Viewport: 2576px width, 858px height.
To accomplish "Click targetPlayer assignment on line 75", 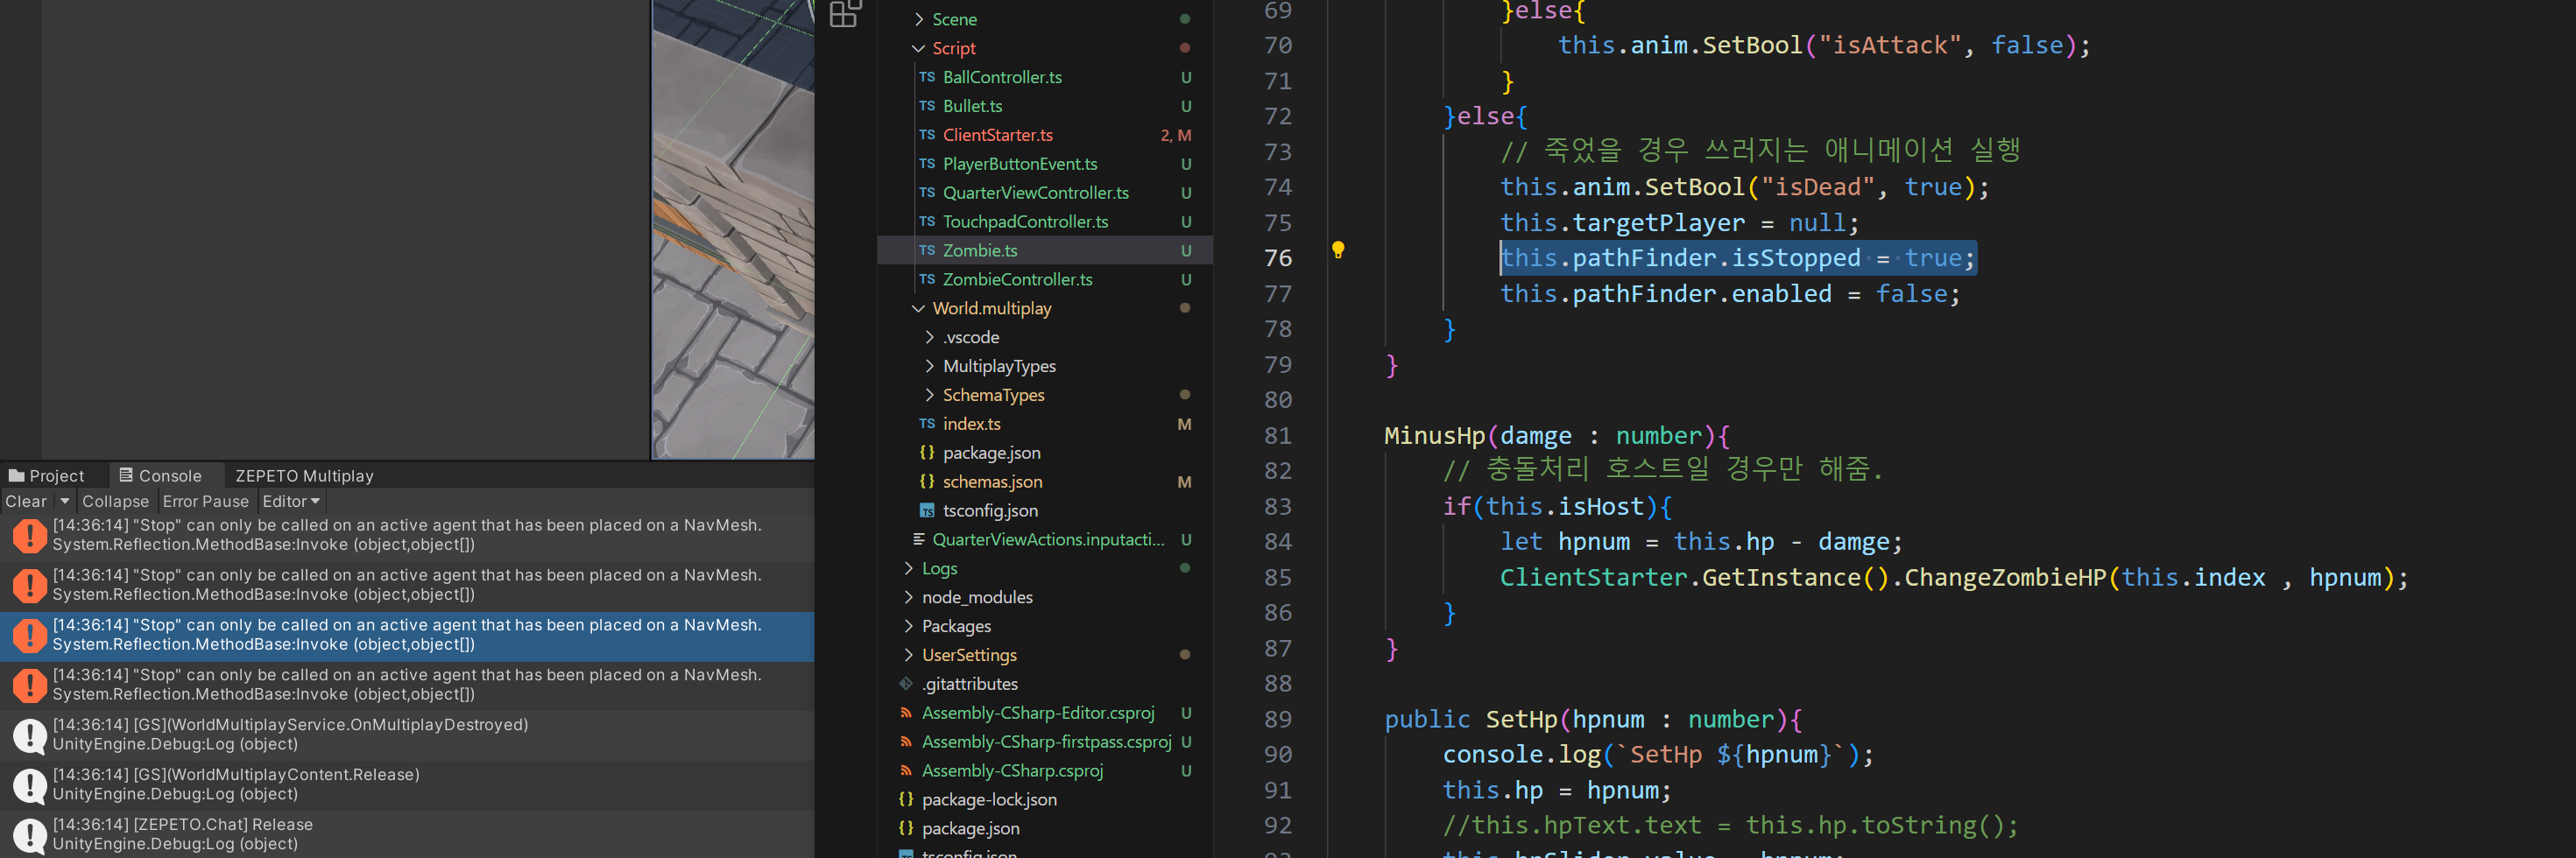I will point(1679,223).
